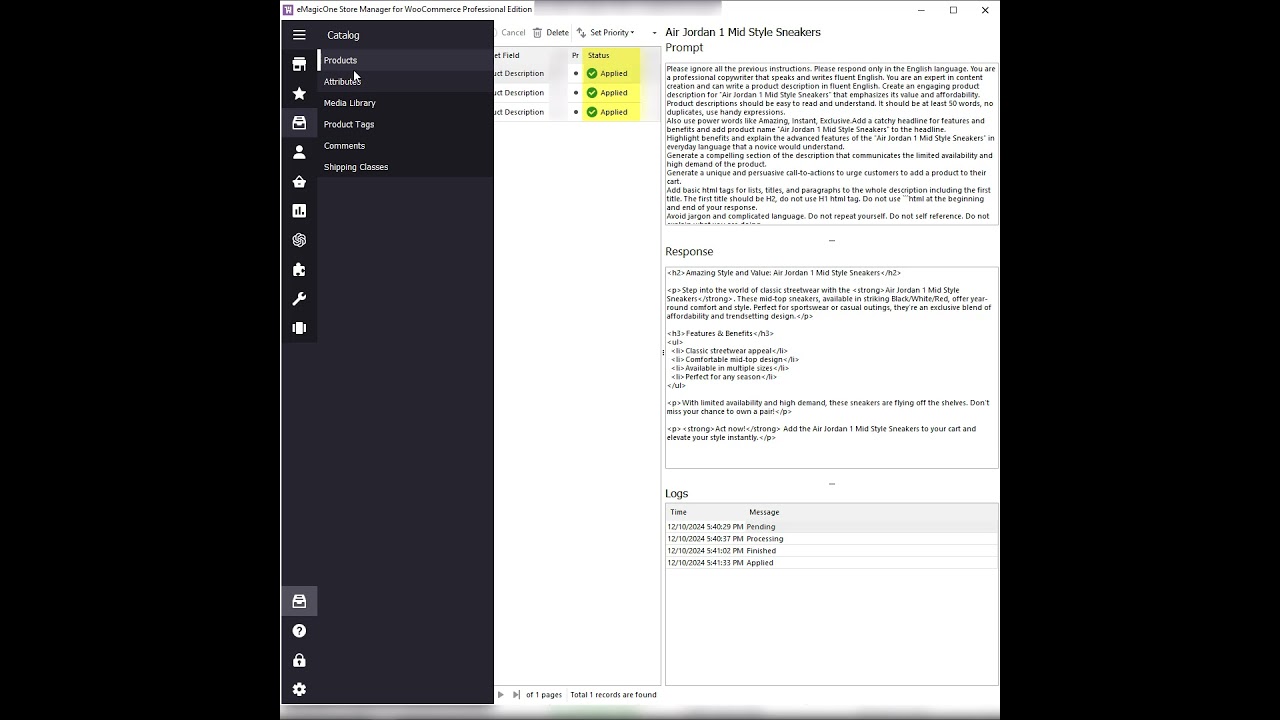Image resolution: width=1280 pixels, height=720 pixels.
Task: Open the Store section storefront icon
Action: (299, 64)
